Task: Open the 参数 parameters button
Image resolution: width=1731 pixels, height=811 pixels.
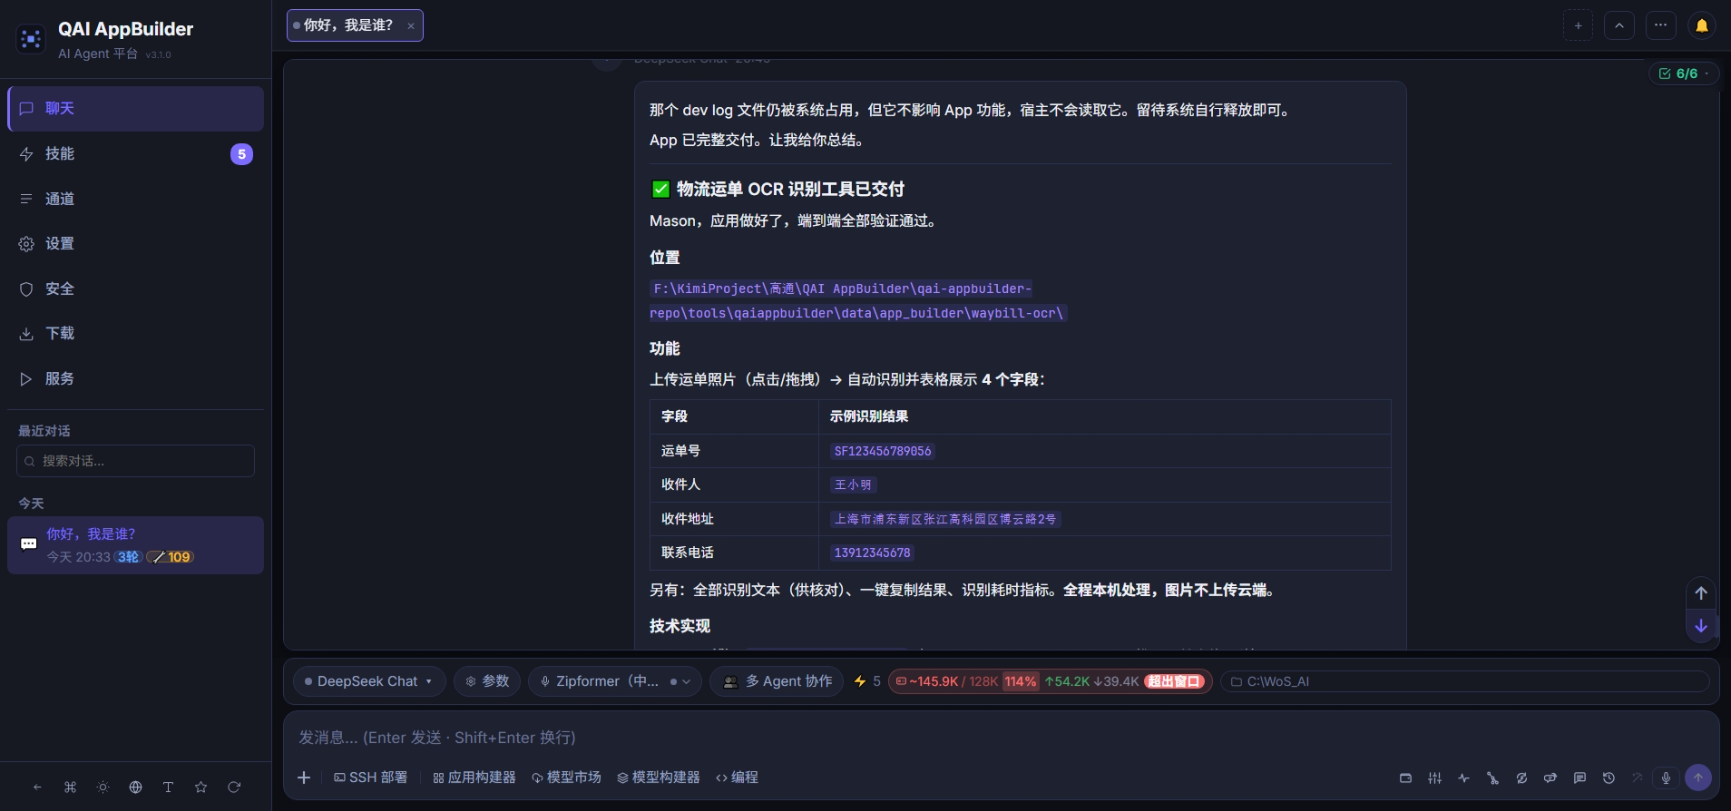Action: click(487, 681)
